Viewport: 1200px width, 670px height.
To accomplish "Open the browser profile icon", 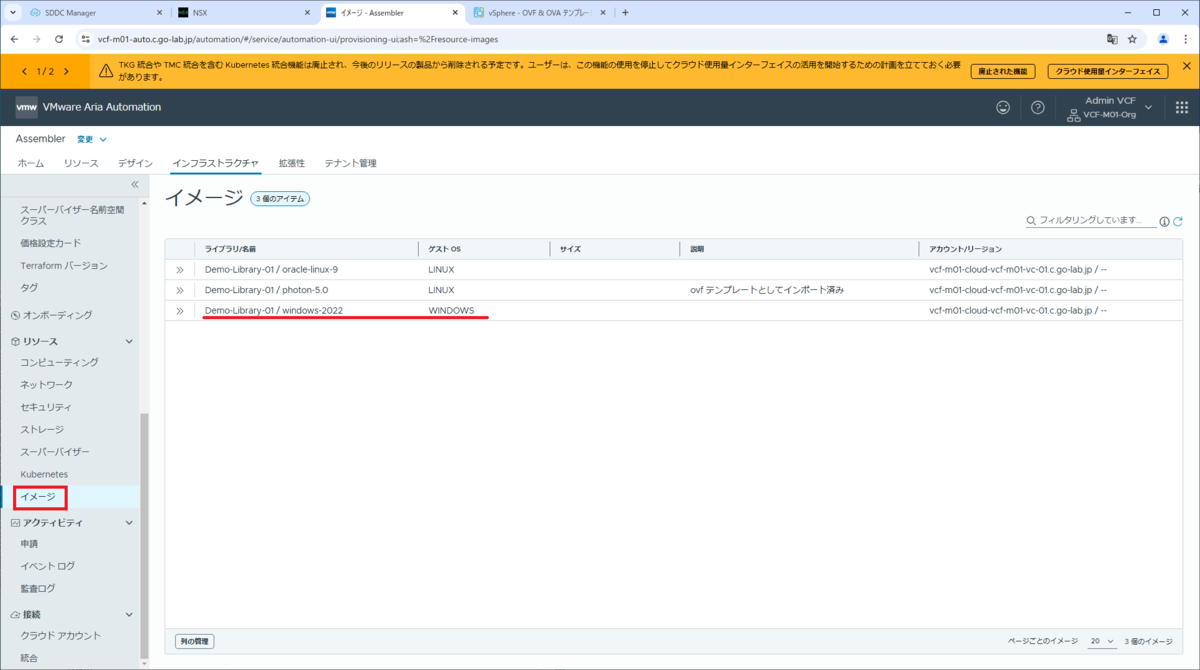I will 1163,39.
